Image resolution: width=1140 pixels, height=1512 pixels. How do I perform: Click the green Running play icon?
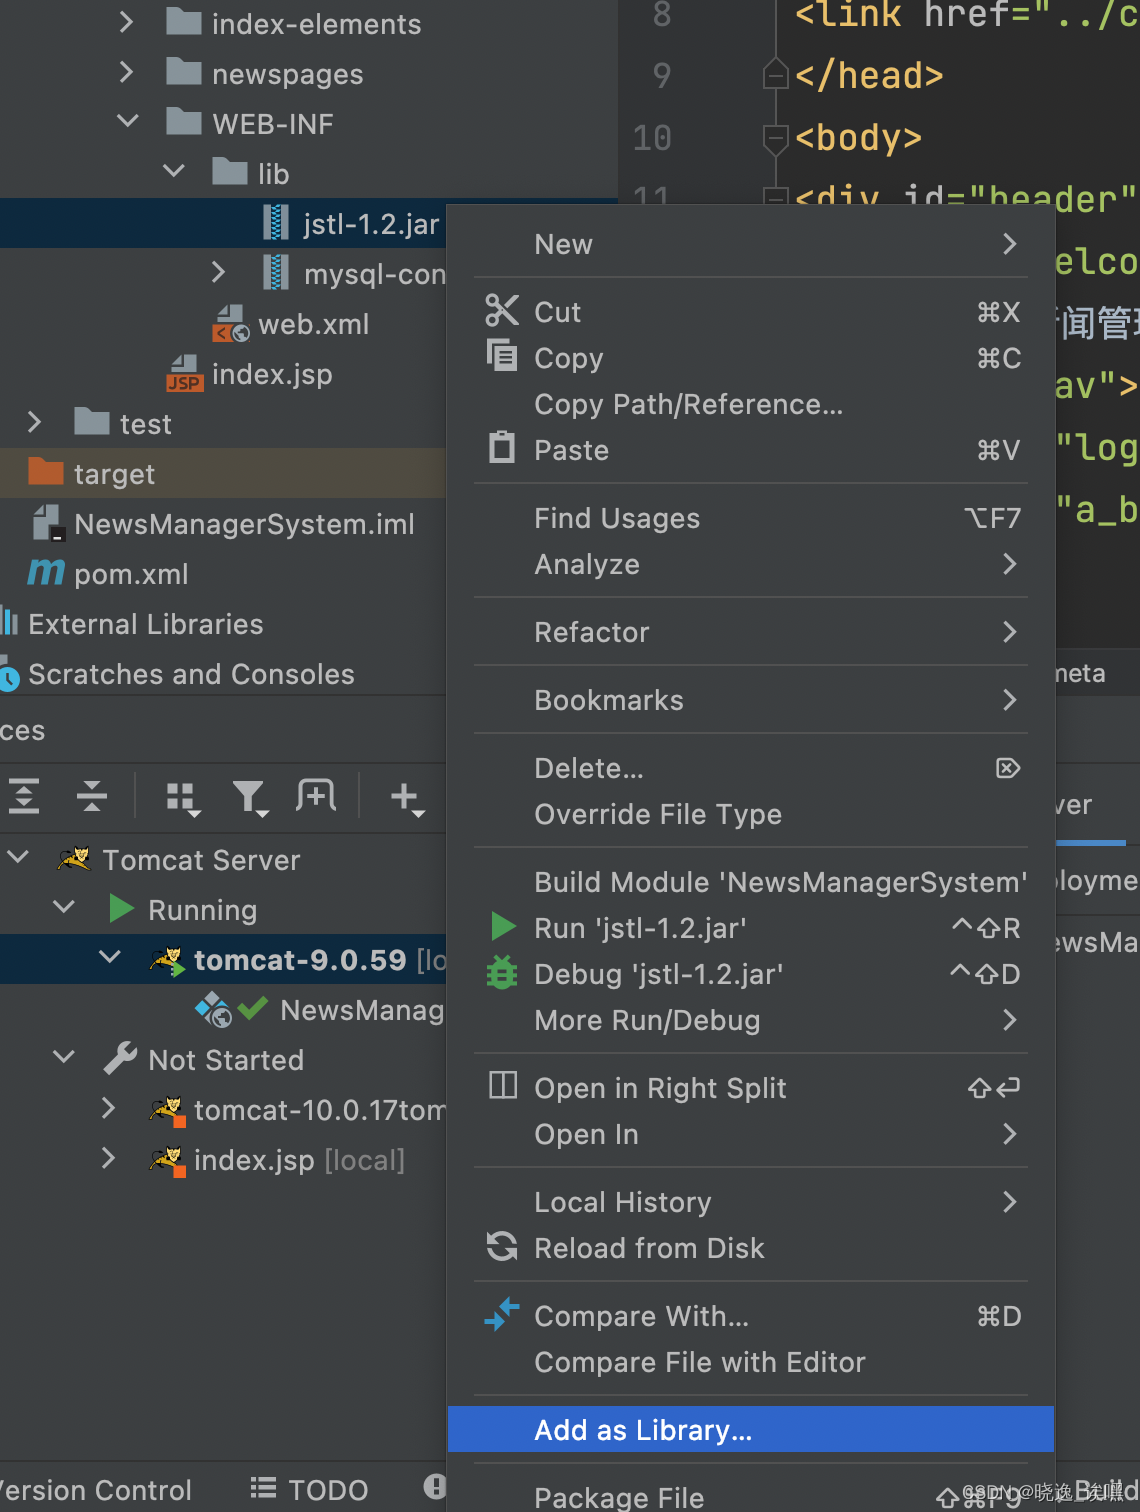[121, 908]
